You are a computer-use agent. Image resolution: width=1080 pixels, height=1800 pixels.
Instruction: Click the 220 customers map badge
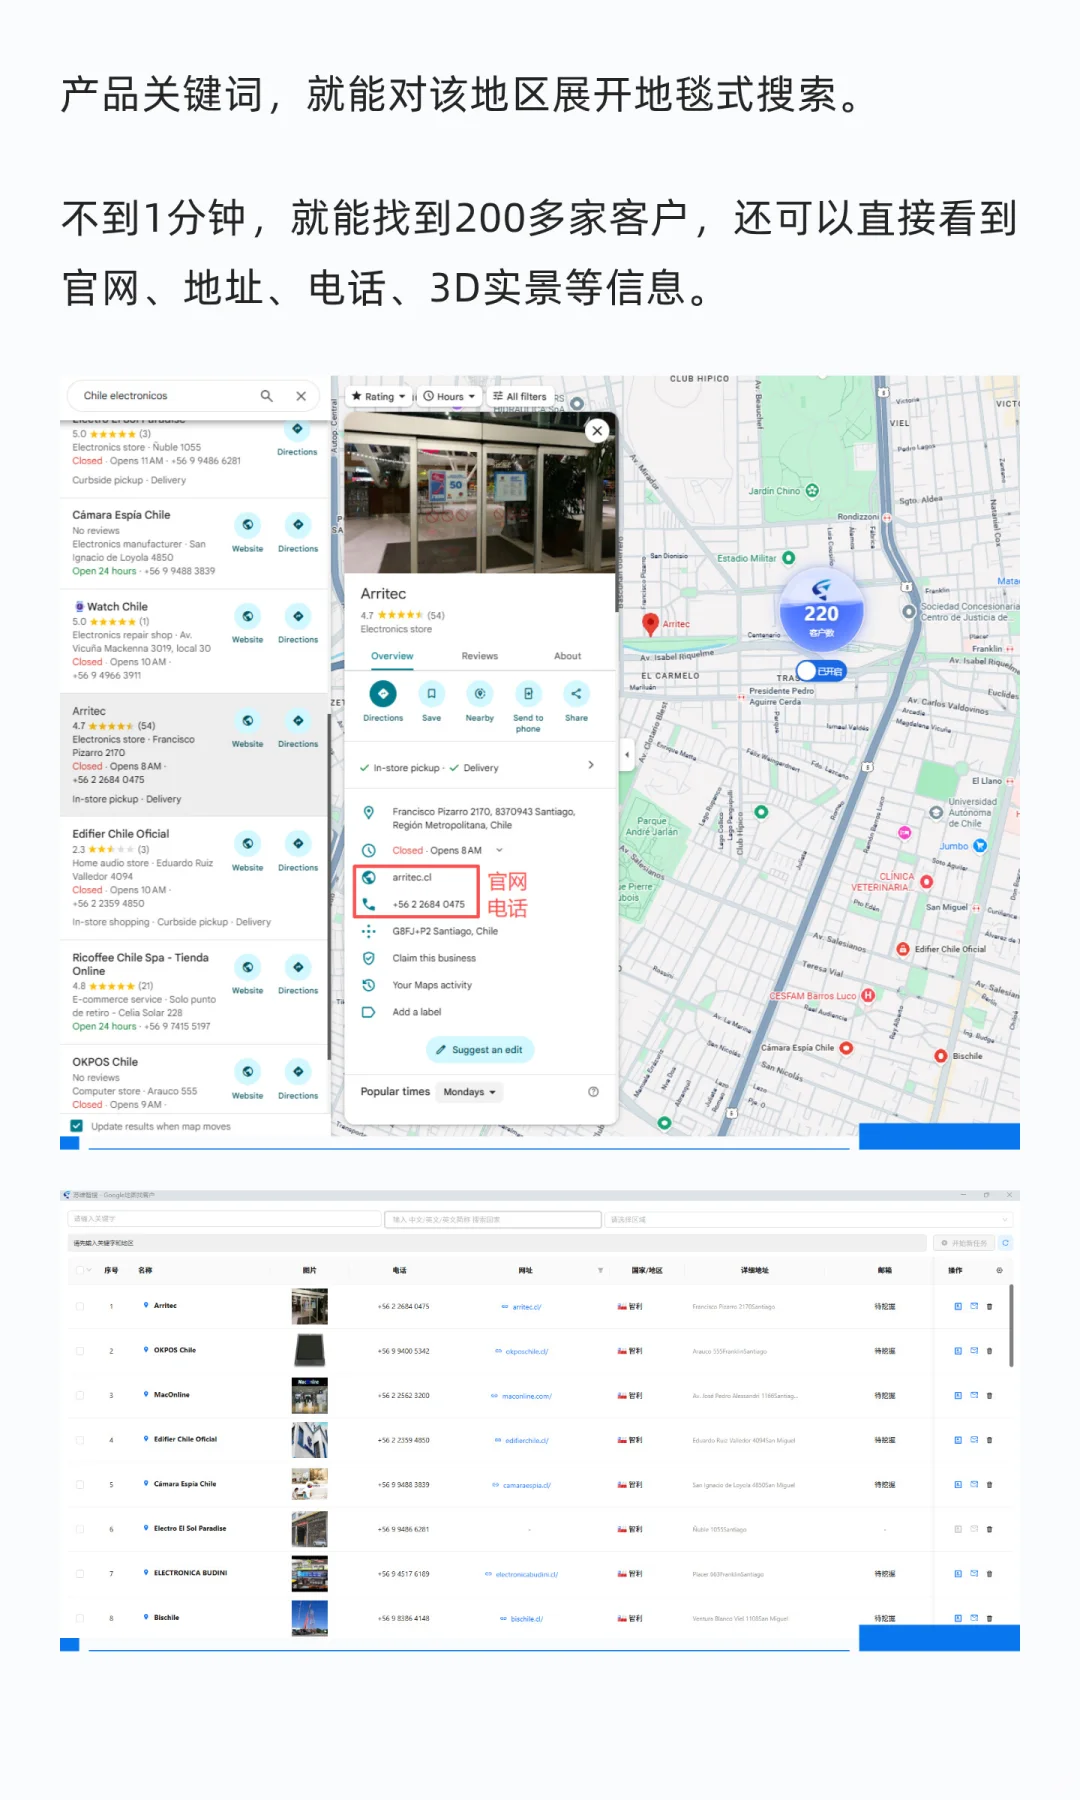(821, 611)
